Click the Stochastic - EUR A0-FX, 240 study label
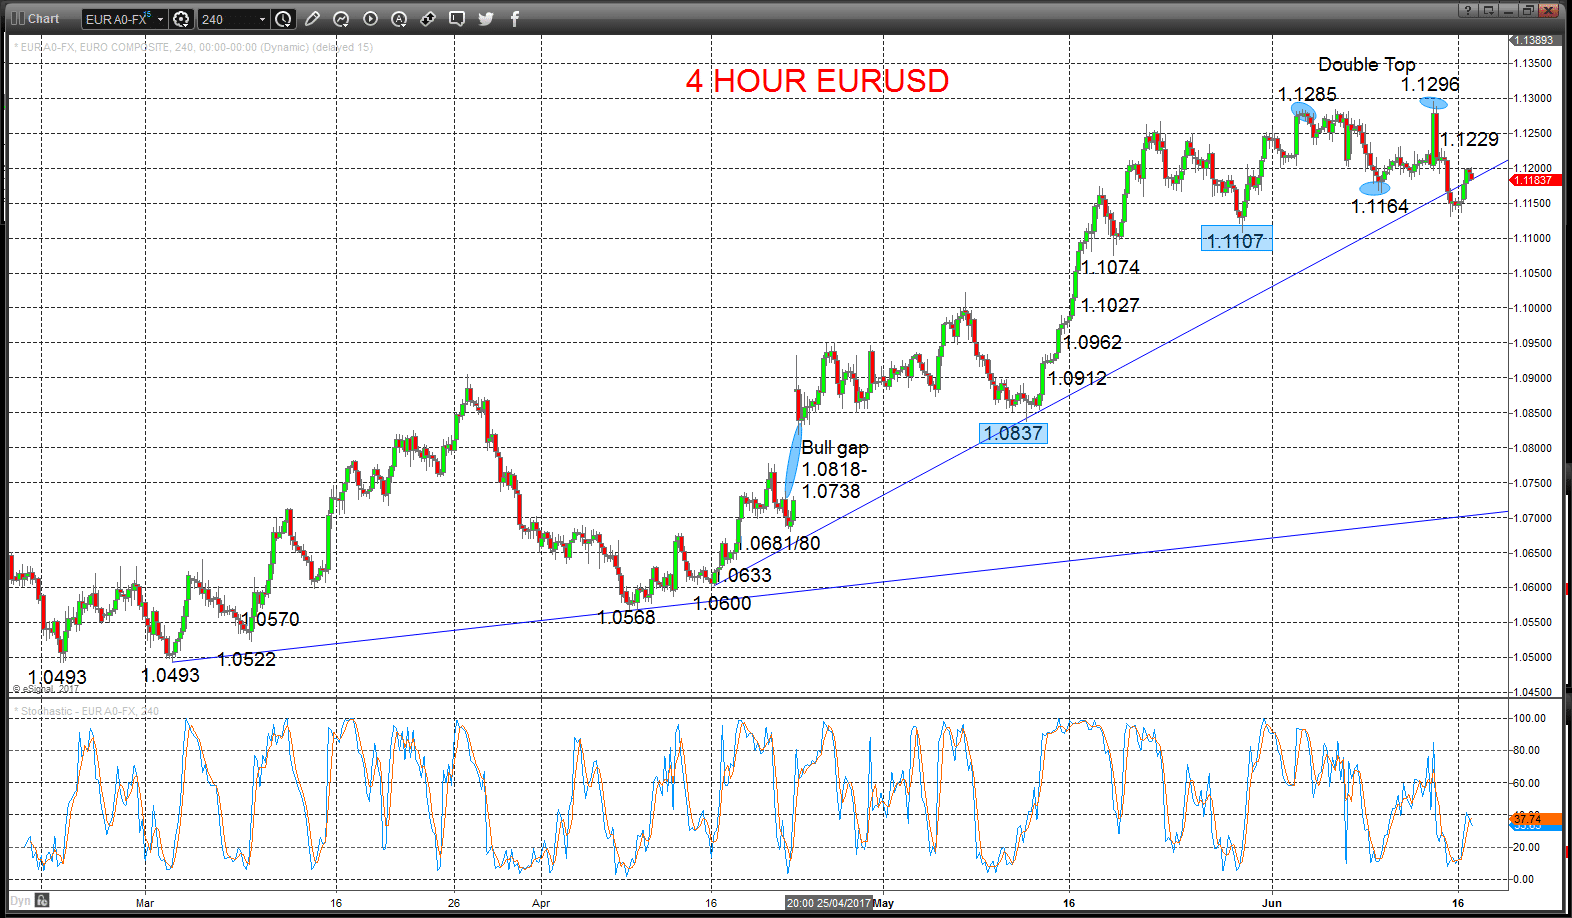This screenshot has width=1572, height=918. pyautogui.click(x=87, y=711)
